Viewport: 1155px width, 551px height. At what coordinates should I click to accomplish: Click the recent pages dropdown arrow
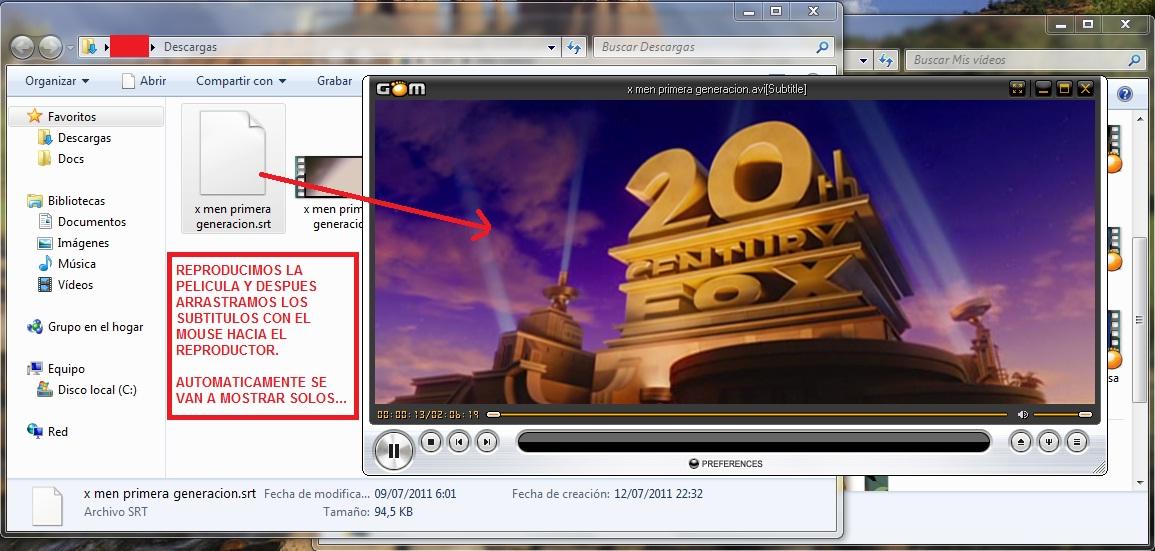click(71, 48)
